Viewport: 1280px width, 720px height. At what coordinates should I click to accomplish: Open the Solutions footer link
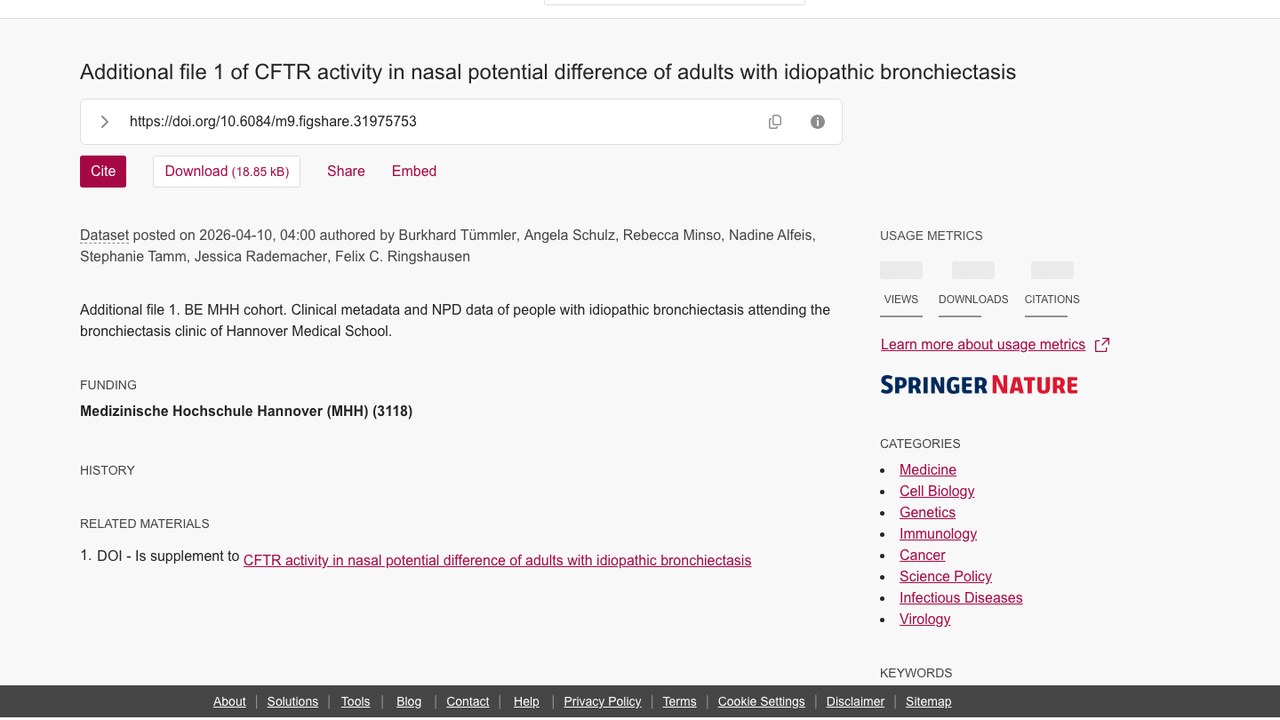[293, 702]
